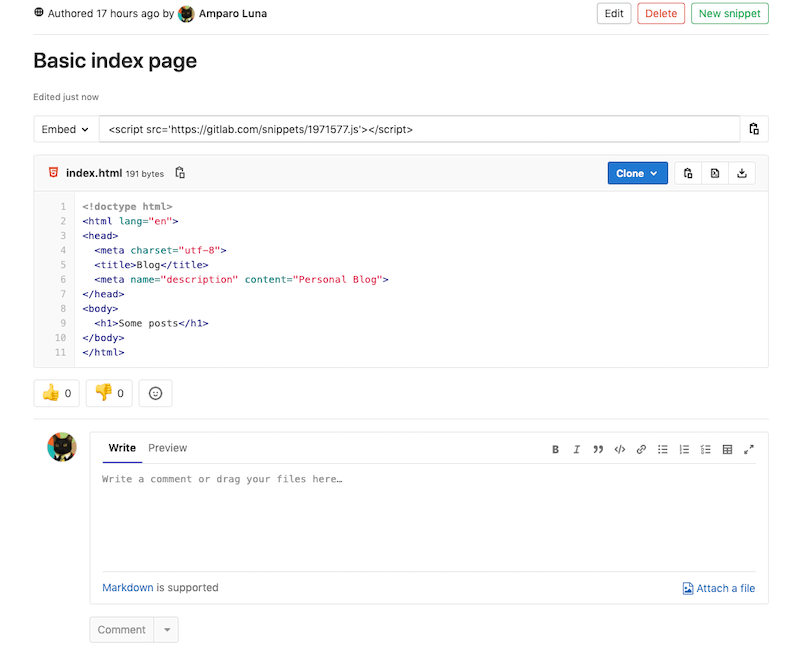Insert a table in the comment

[727, 449]
